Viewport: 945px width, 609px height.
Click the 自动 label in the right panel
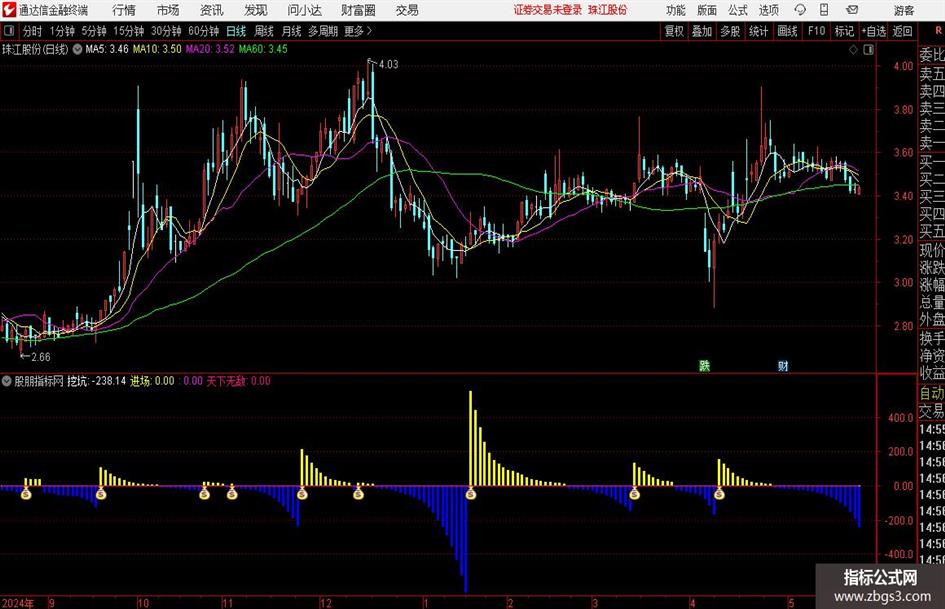[932, 393]
